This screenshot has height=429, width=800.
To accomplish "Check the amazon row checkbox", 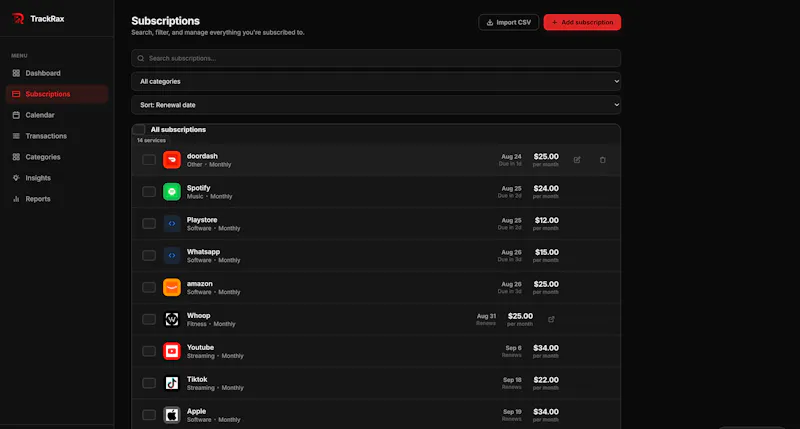I will pyautogui.click(x=149, y=287).
